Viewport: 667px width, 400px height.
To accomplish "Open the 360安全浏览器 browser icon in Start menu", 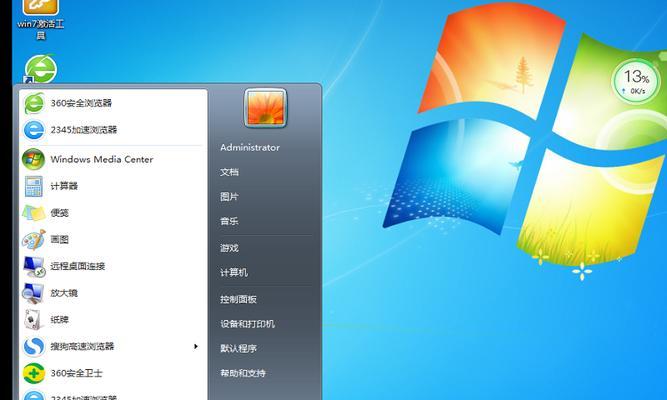I will tap(34, 103).
